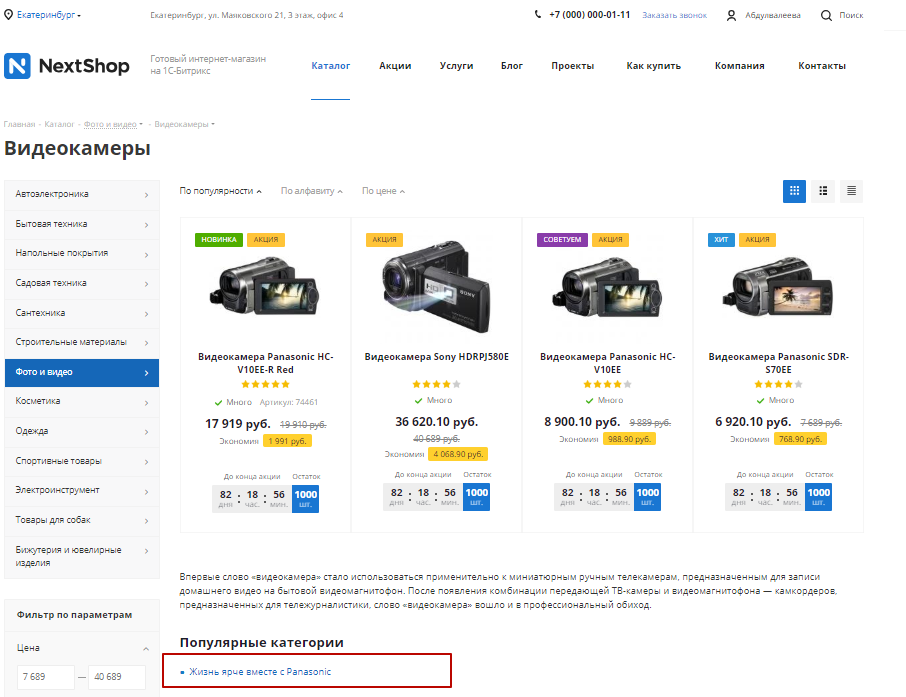The width and height of the screenshot is (906, 697).
Task: Click Заказать звонок link
Action: [x=674, y=15]
